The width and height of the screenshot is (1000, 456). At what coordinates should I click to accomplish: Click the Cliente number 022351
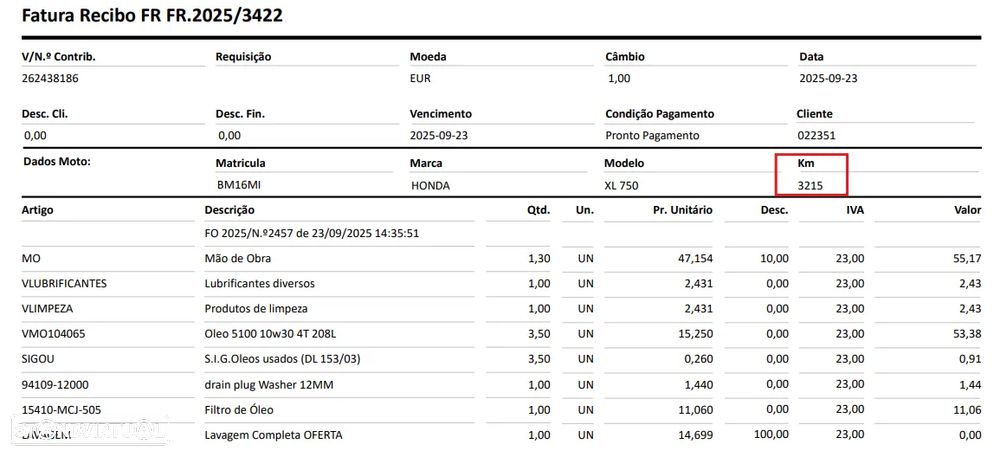coord(815,135)
